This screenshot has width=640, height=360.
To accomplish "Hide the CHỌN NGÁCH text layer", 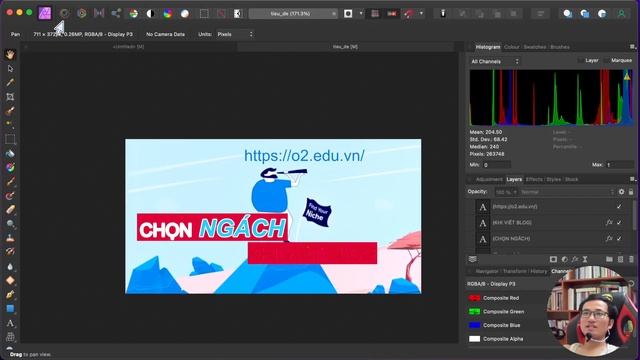I will tap(619, 238).
